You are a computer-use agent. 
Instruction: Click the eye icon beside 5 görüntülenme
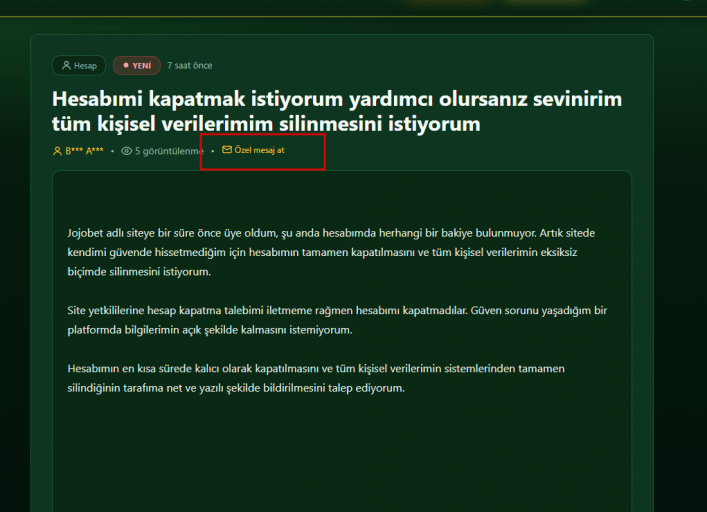click(127, 151)
